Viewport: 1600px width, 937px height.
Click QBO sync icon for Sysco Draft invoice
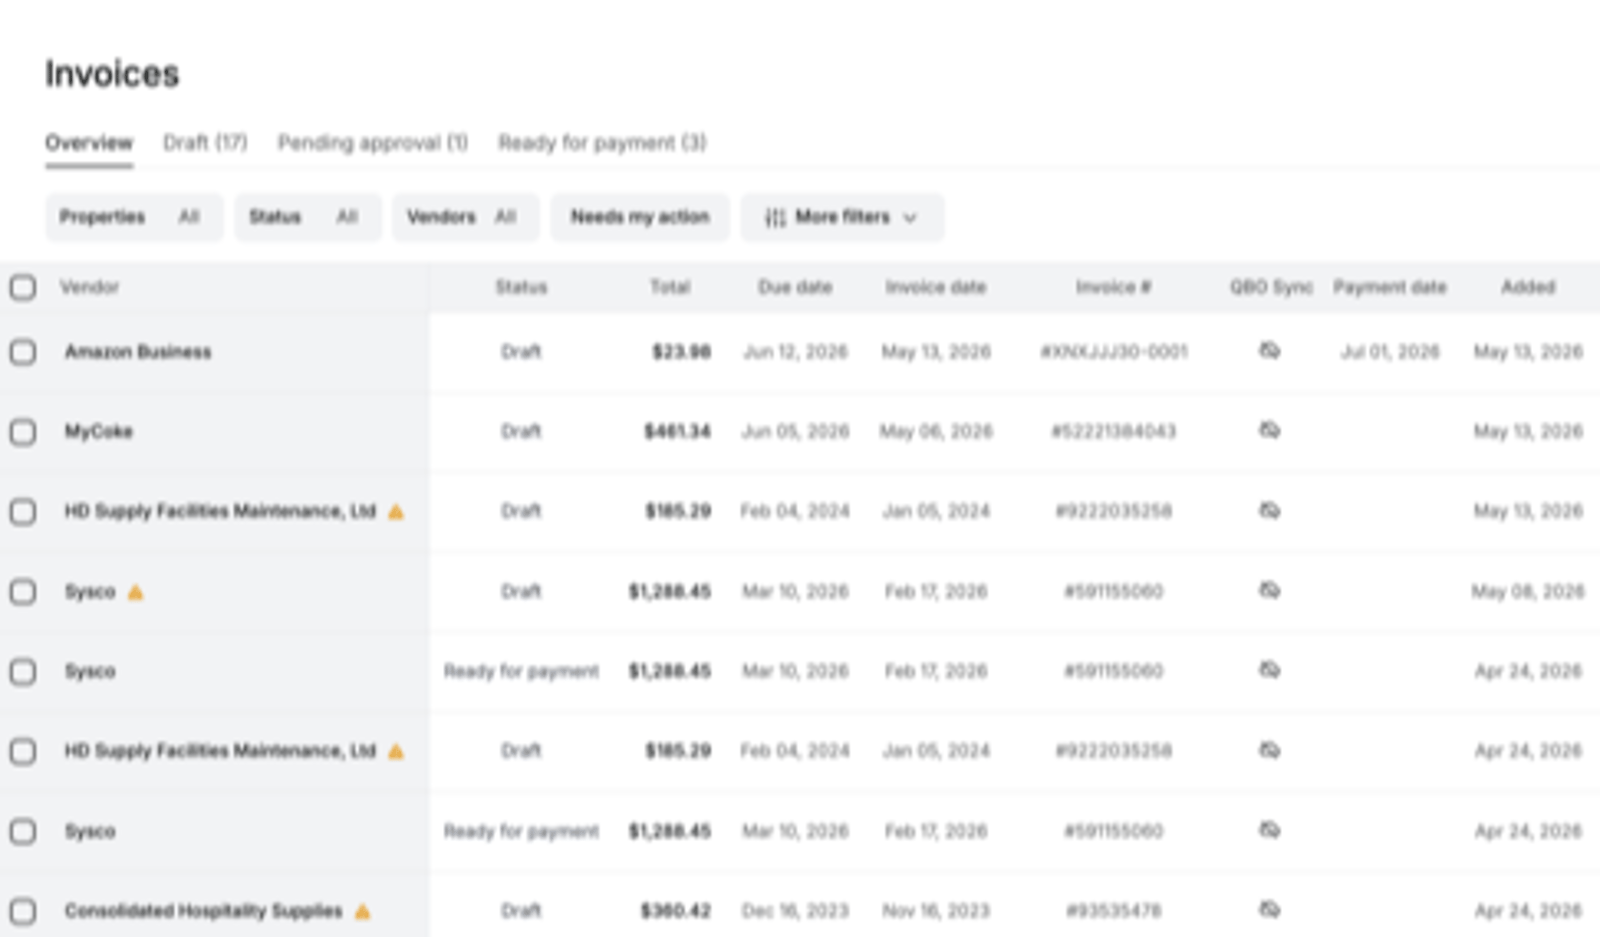(x=1269, y=591)
